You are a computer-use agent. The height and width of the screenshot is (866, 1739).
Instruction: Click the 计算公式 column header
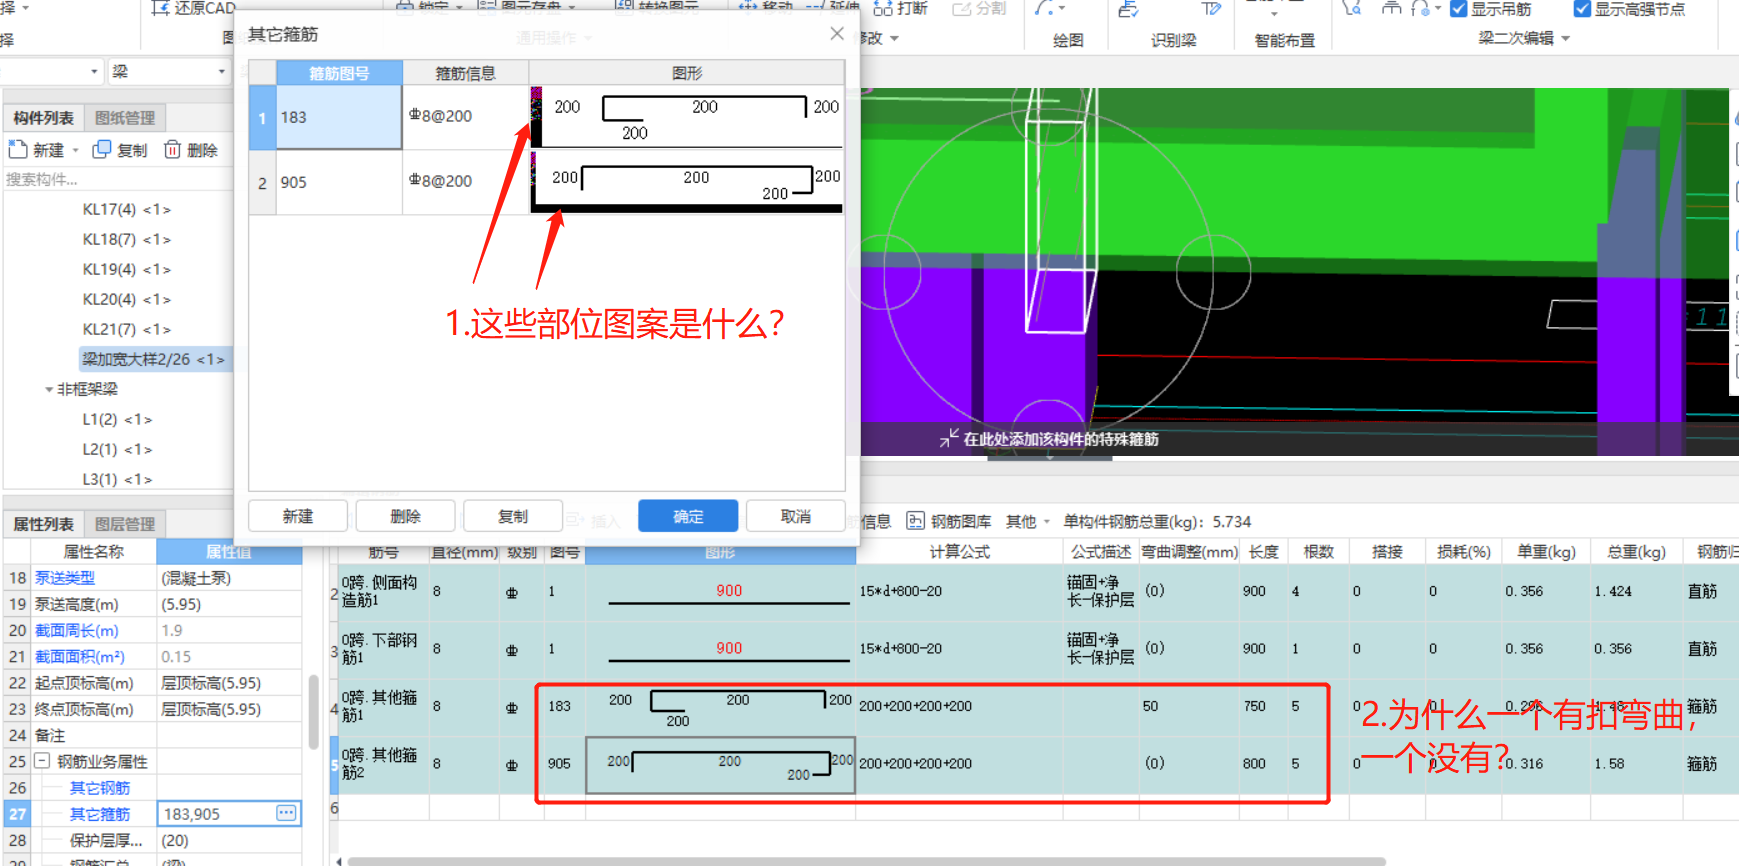coord(959,551)
